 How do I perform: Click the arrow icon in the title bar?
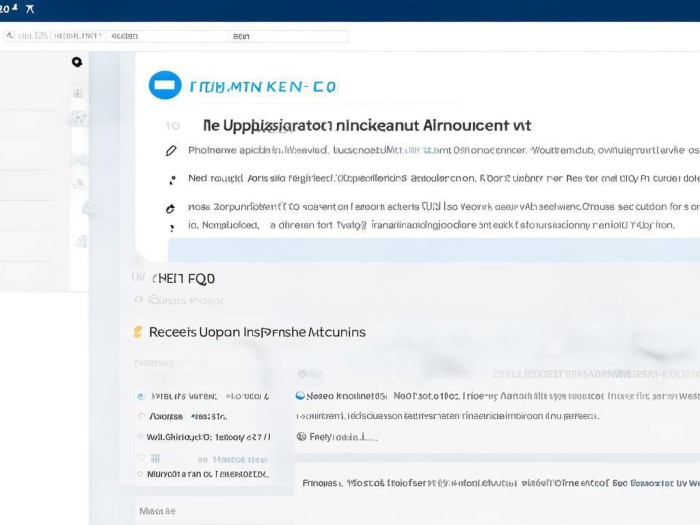pyautogui.click(x=29, y=9)
